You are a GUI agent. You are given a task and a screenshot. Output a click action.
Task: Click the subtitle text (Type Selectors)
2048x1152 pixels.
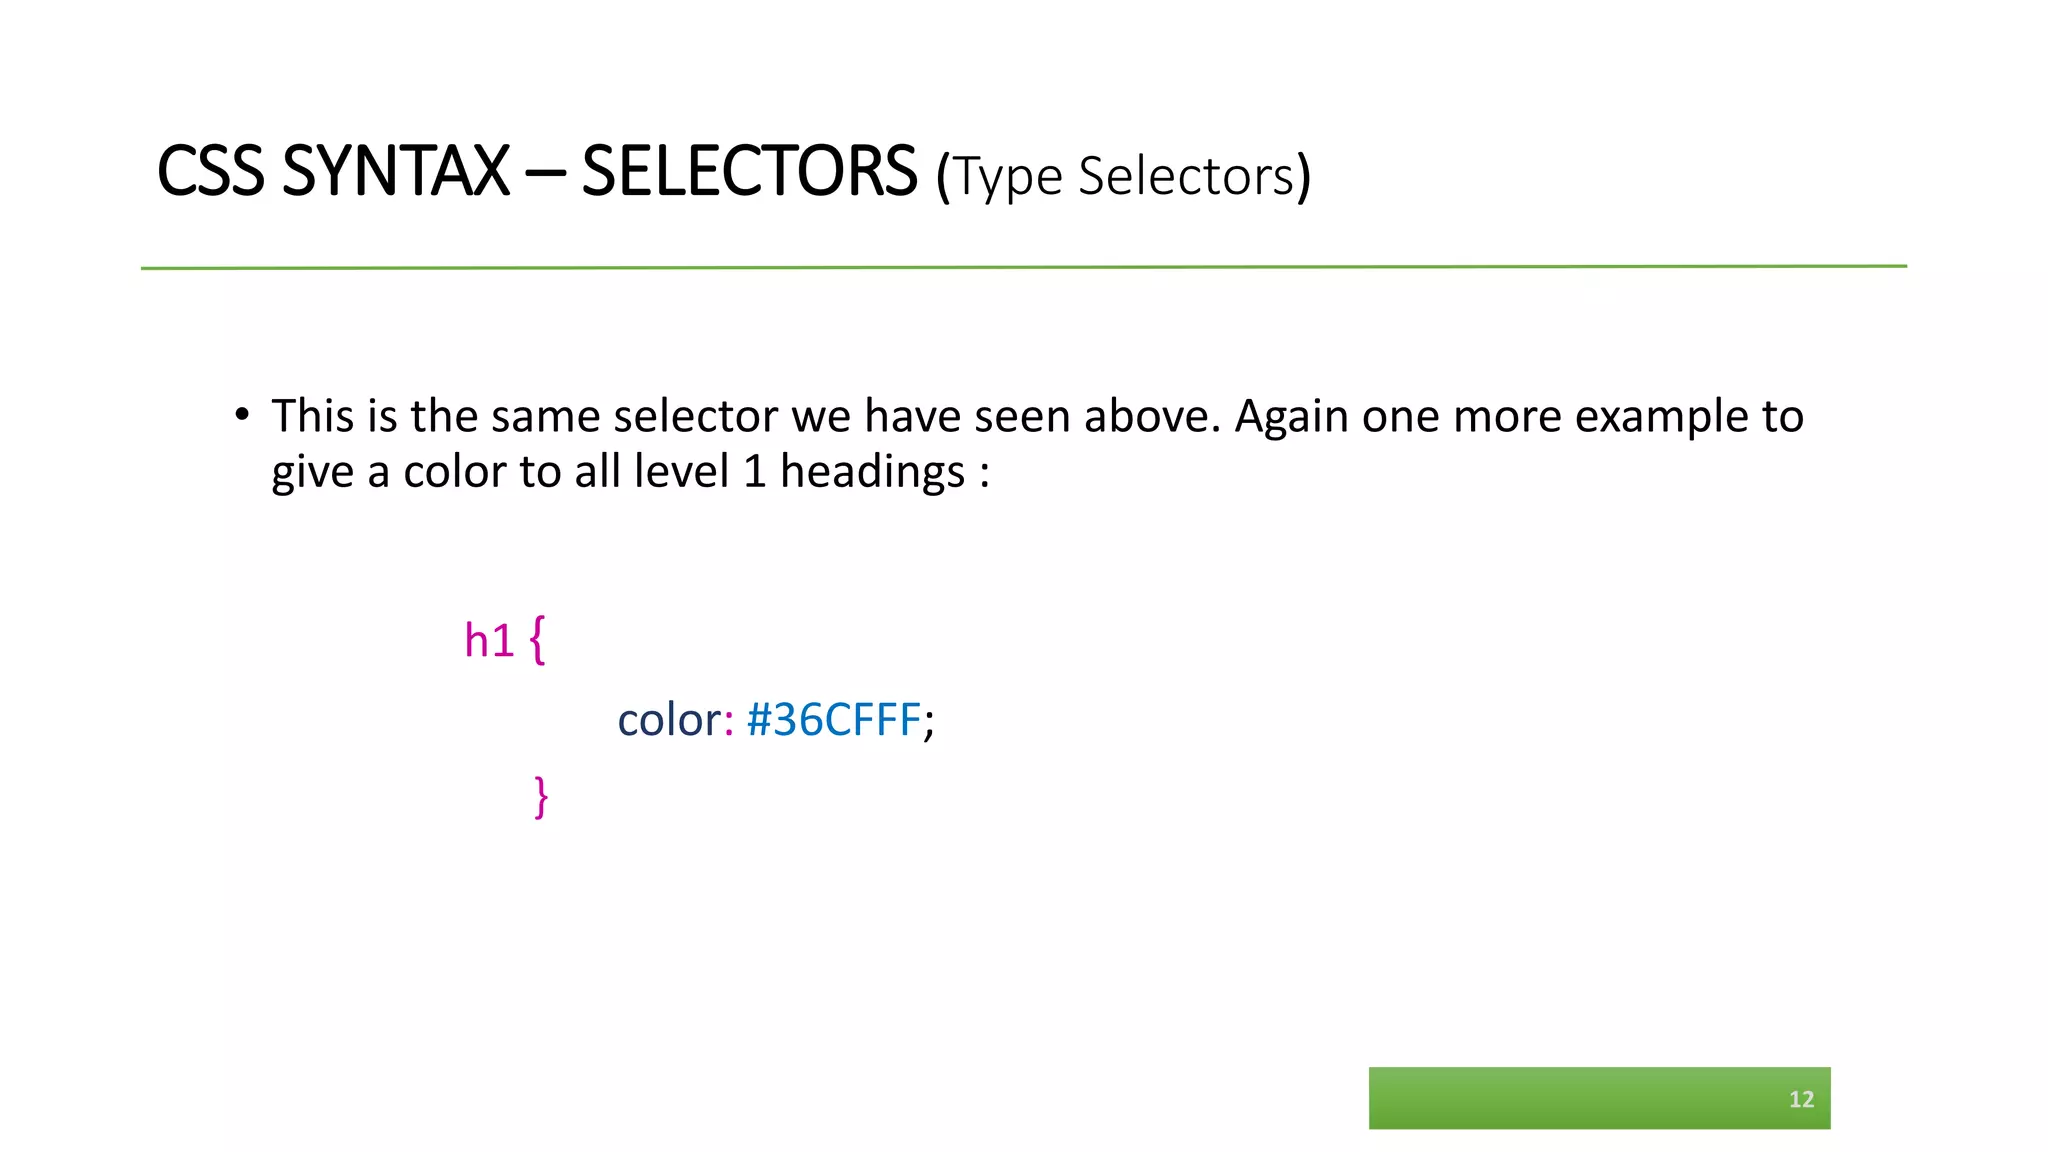(1123, 177)
